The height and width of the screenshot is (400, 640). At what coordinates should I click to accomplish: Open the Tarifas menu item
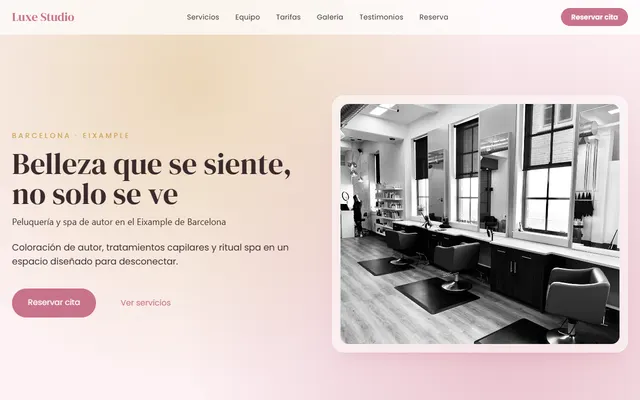[x=288, y=17]
